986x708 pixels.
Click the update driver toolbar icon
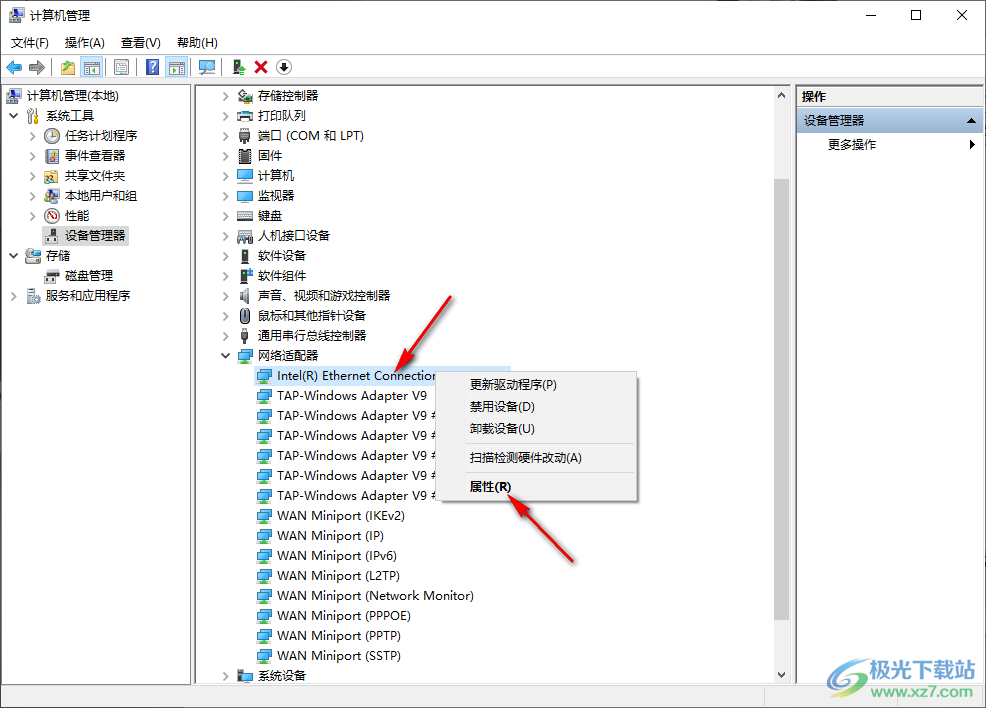click(238, 67)
